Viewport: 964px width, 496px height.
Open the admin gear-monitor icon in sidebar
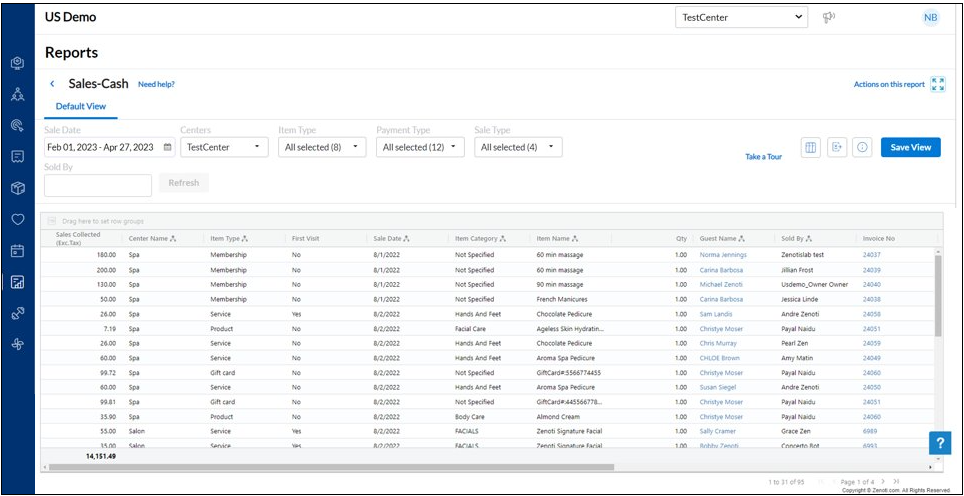tap(18, 63)
